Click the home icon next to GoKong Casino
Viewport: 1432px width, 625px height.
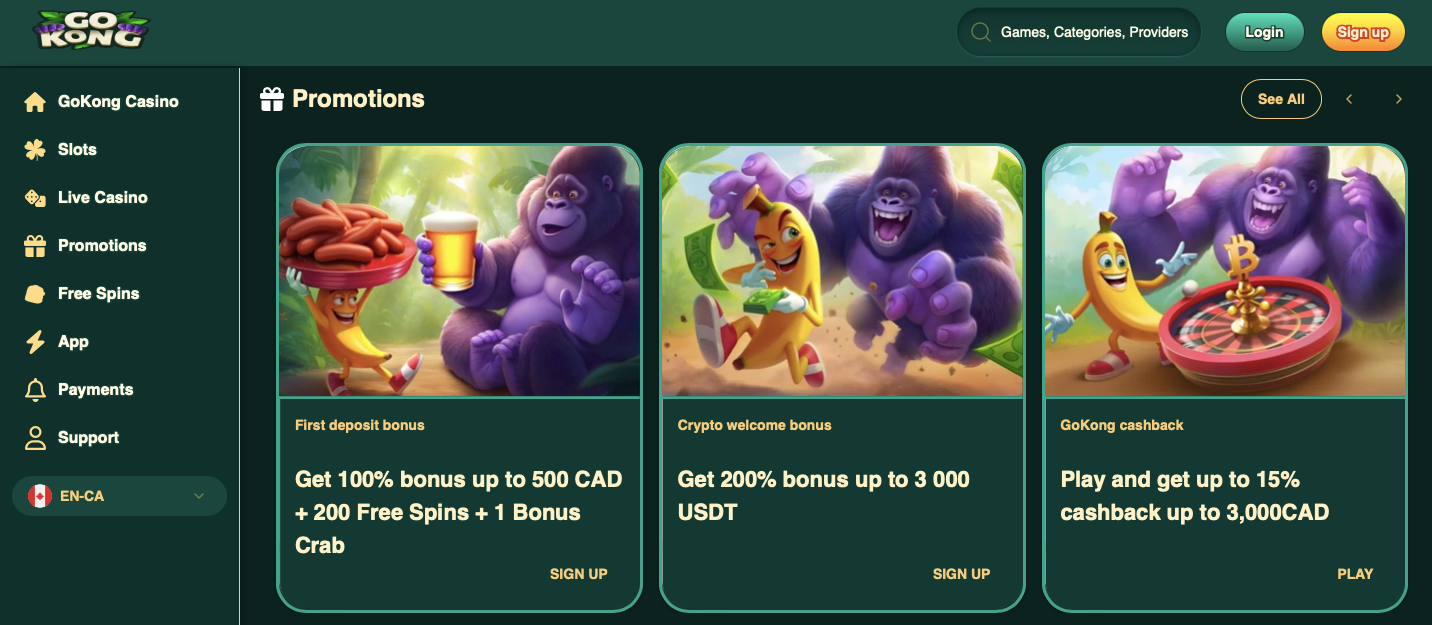pos(35,101)
